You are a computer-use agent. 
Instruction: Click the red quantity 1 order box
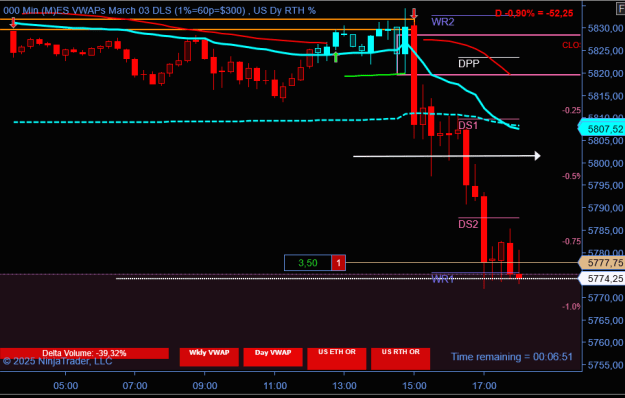point(338,263)
